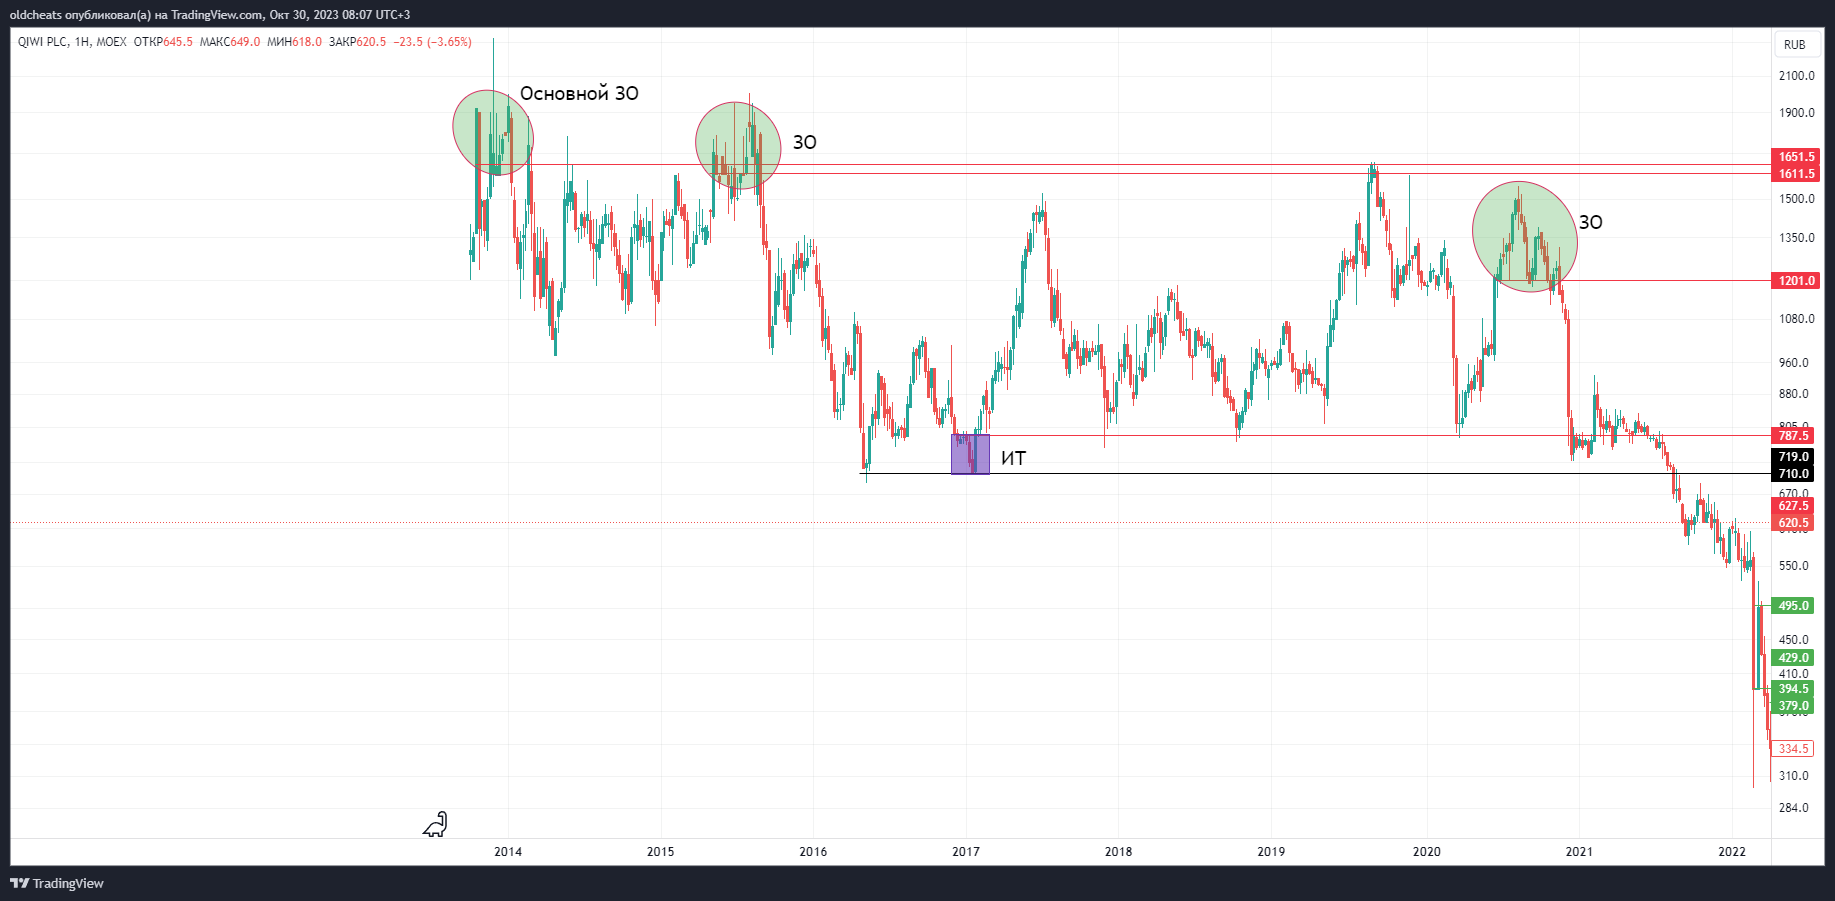The width and height of the screenshot is (1835, 901).
Task: Click the 1900.0 price axis tick
Action: [x=1797, y=113]
